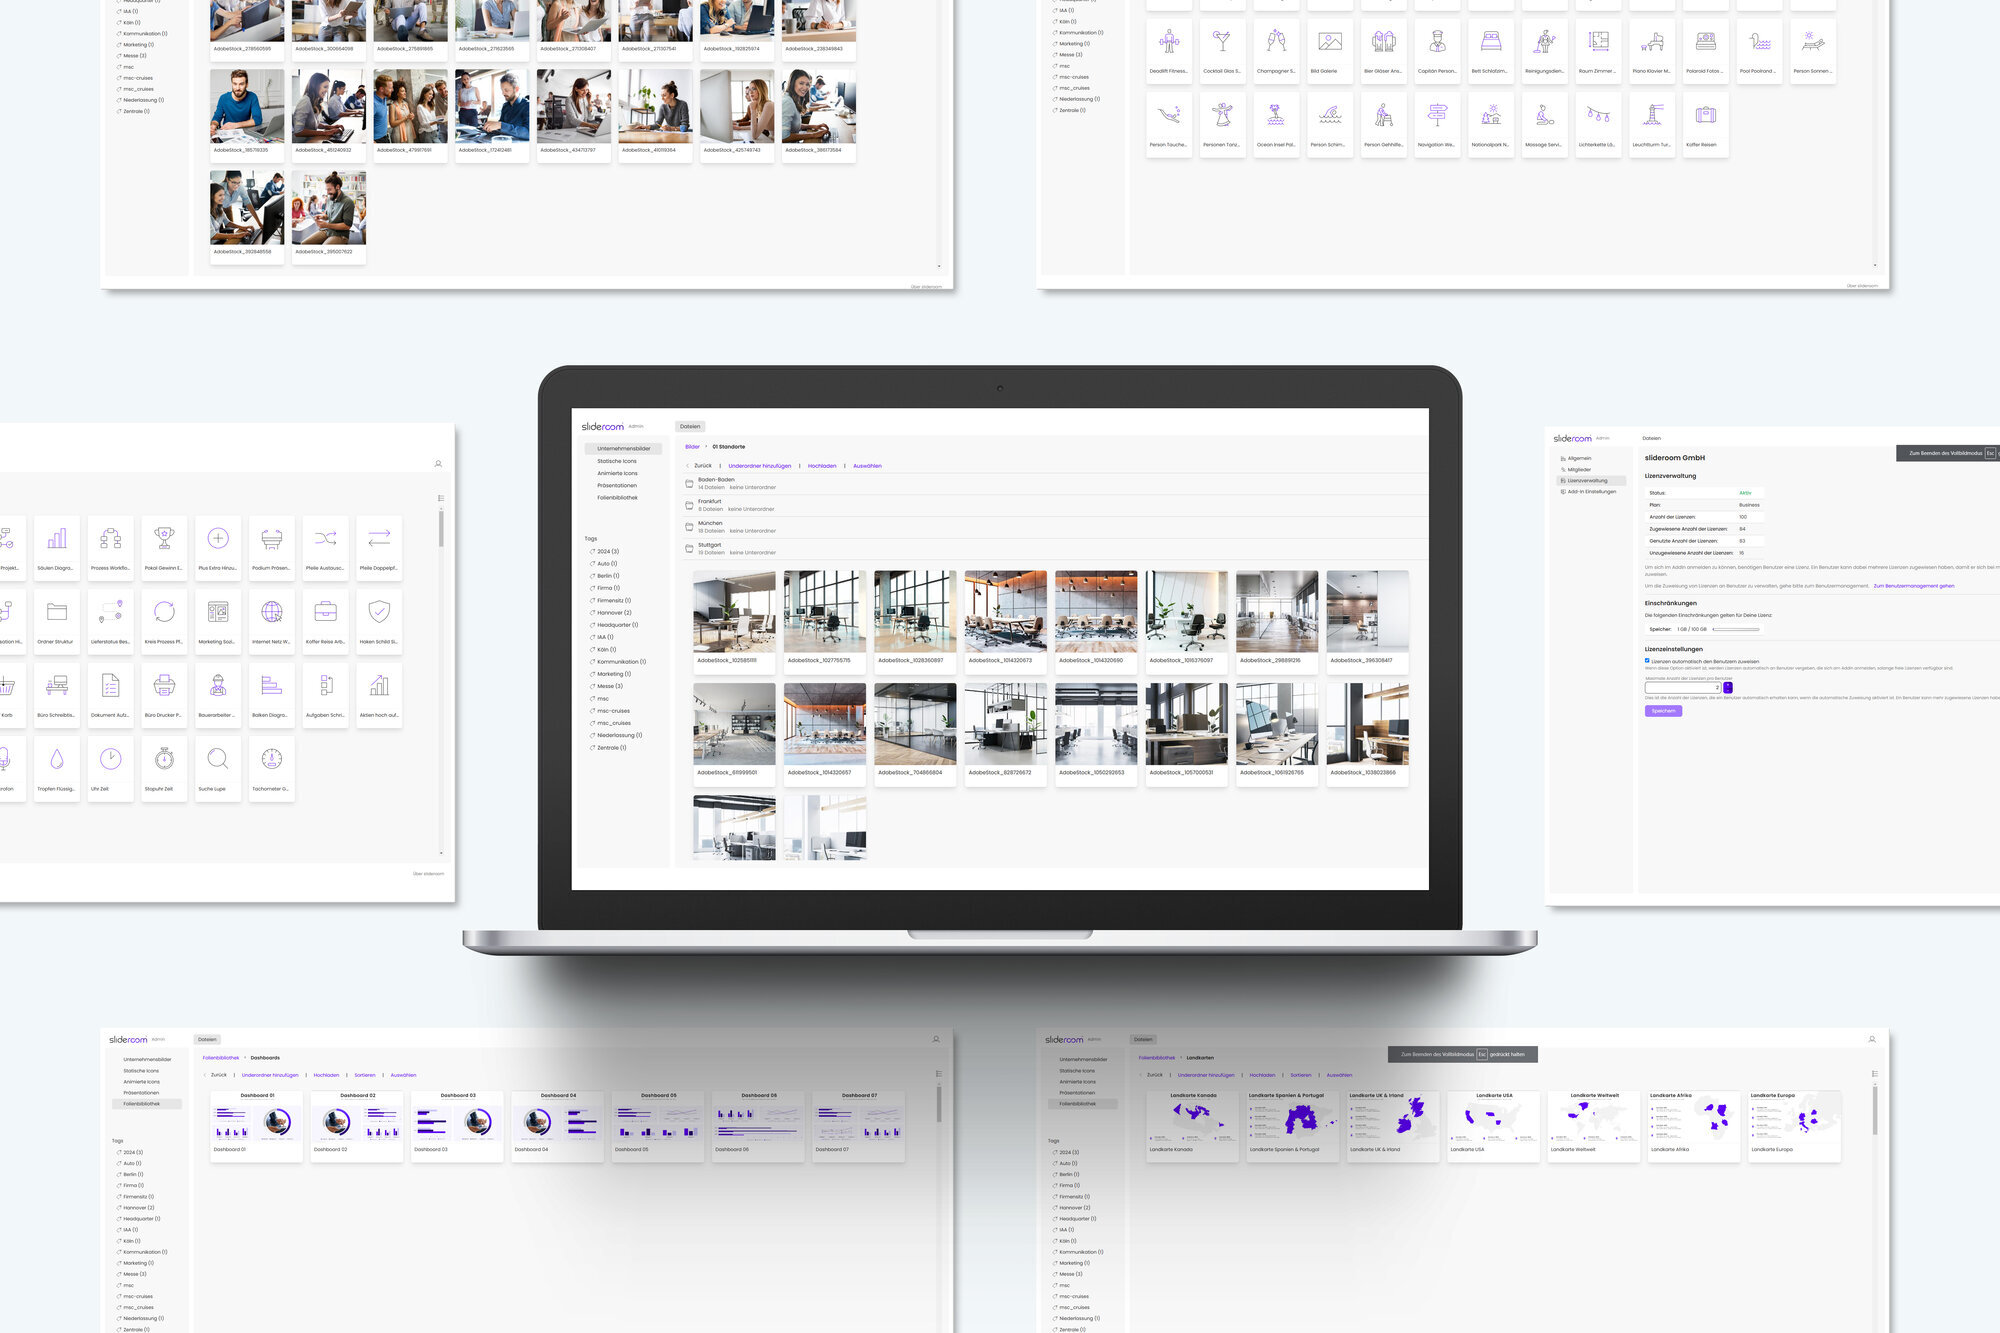This screenshot has width=2000, height=1333.
Task: Click Hochladen link on laptop screen
Action: point(822,466)
